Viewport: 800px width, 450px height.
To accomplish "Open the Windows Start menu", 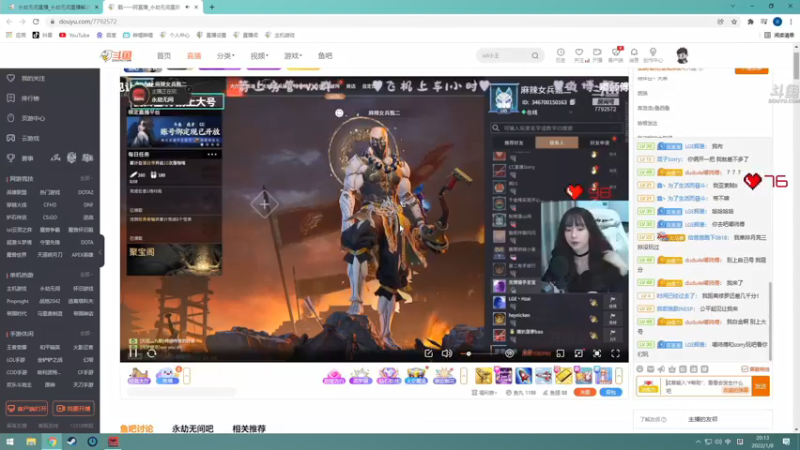I will coord(10,442).
